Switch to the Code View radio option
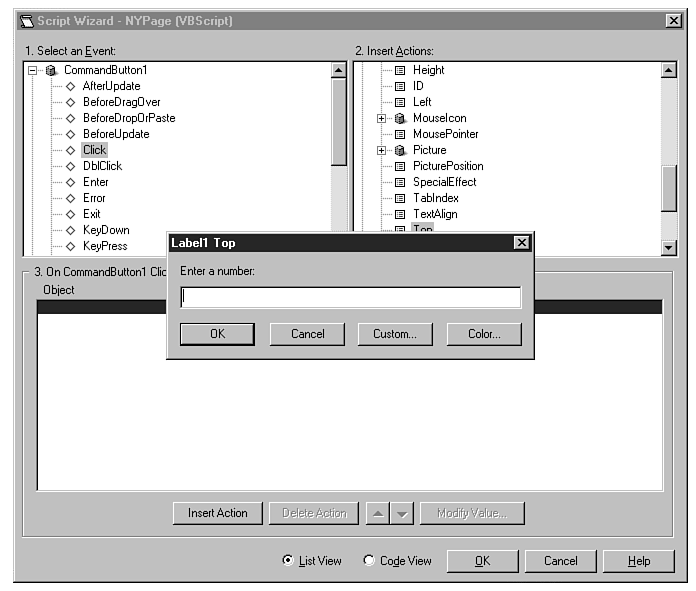 click(x=368, y=561)
